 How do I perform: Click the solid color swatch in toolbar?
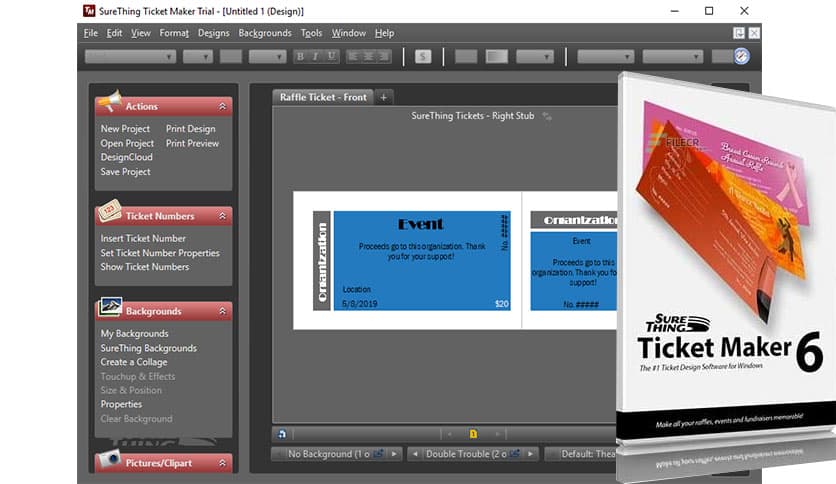click(466, 57)
